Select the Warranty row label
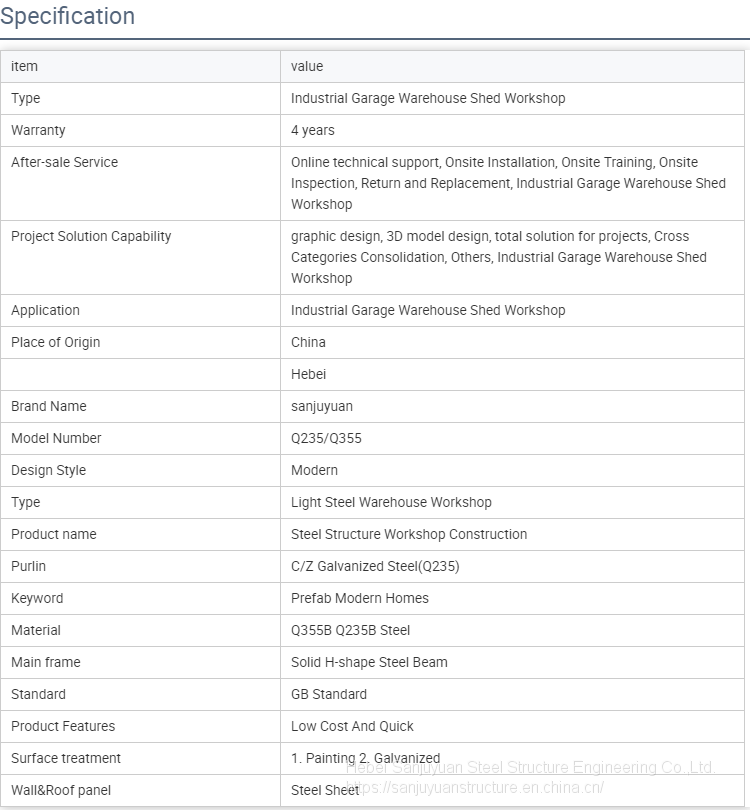 coord(38,130)
